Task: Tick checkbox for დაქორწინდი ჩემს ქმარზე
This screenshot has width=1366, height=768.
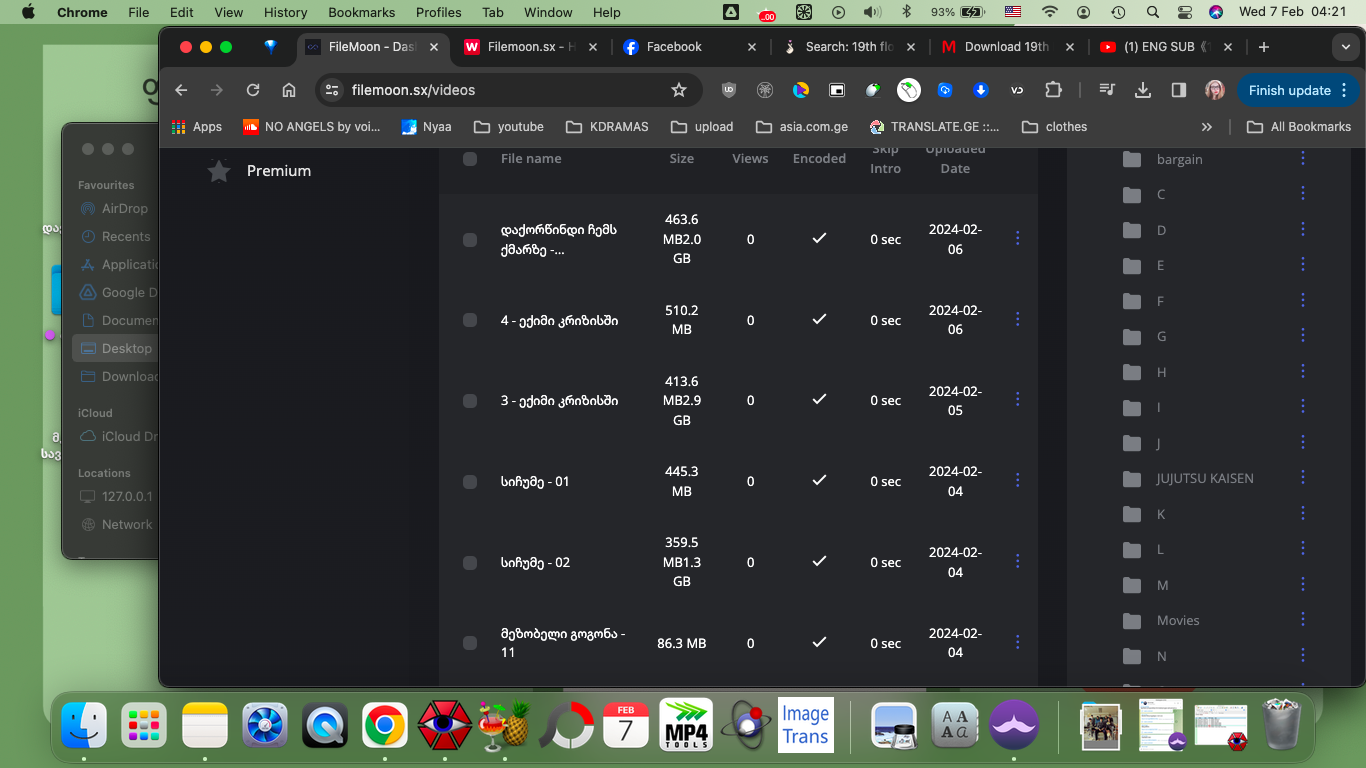Action: (470, 240)
